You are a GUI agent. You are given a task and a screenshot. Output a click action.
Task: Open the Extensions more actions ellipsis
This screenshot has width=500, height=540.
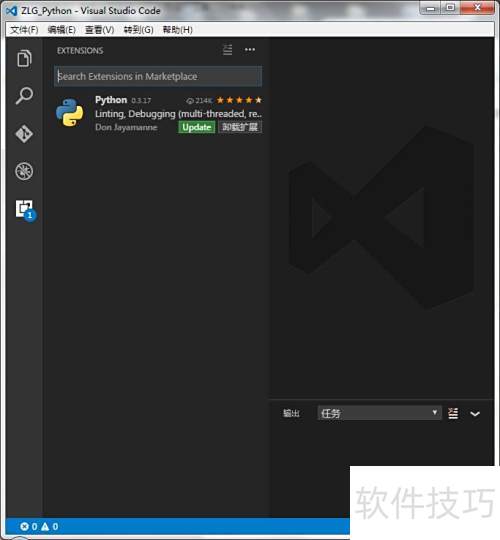[x=250, y=50]
